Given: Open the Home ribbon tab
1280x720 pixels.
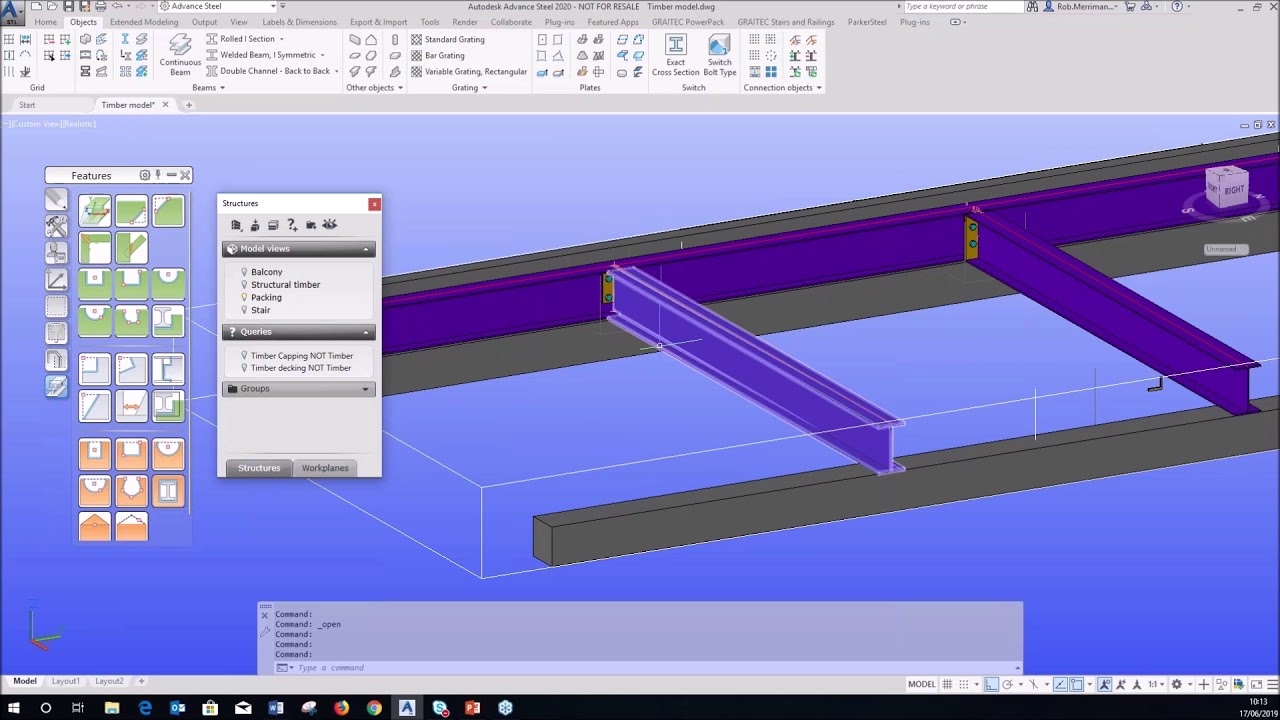Looking at the screenshot, I should 45,22.
